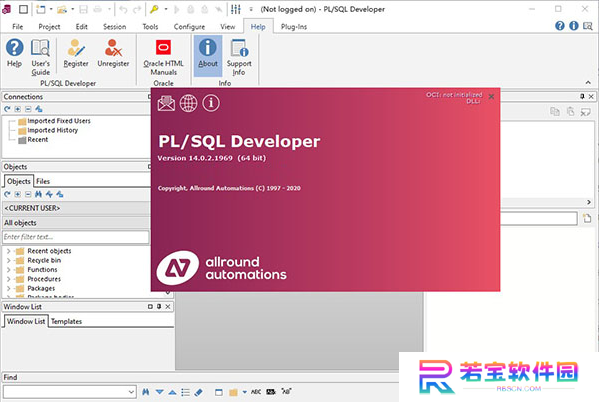This screenshot has width=599, height=402.
Task: Click the Preferences sliders icon in quick toolbar
Action: tap(236, 9)
